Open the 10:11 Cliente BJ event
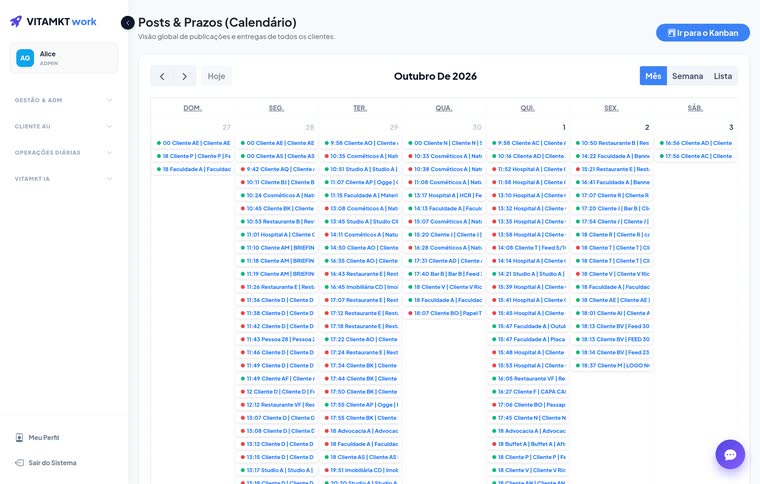The width and height of the screenshot is (760, 484). [277, 182]
